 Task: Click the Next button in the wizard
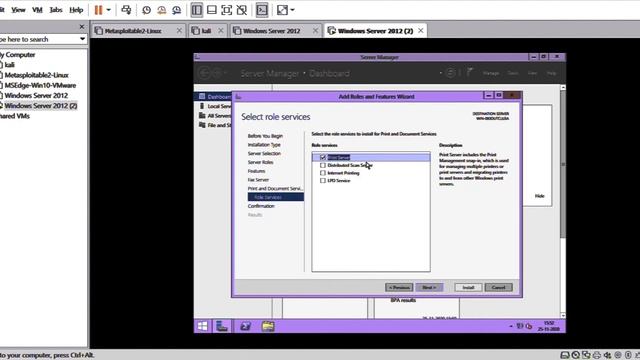point(429,287)
